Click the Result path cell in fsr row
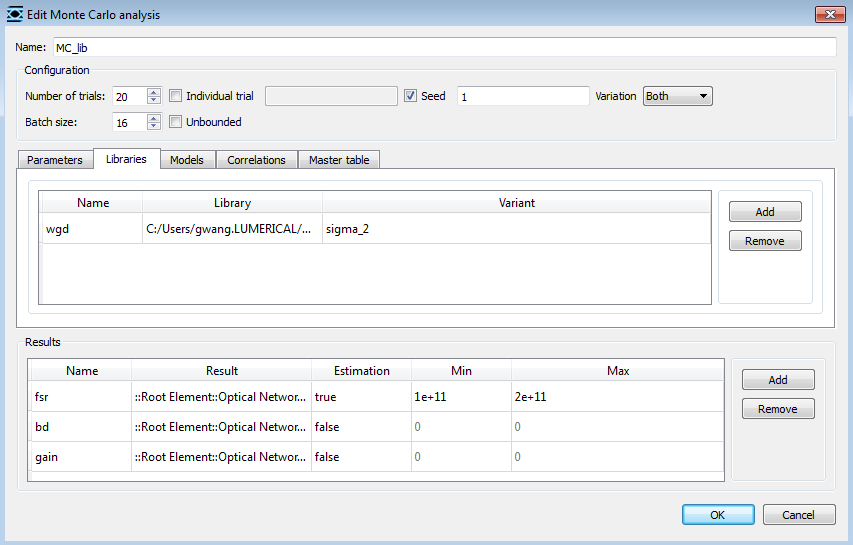 click(x=221, y=397)
